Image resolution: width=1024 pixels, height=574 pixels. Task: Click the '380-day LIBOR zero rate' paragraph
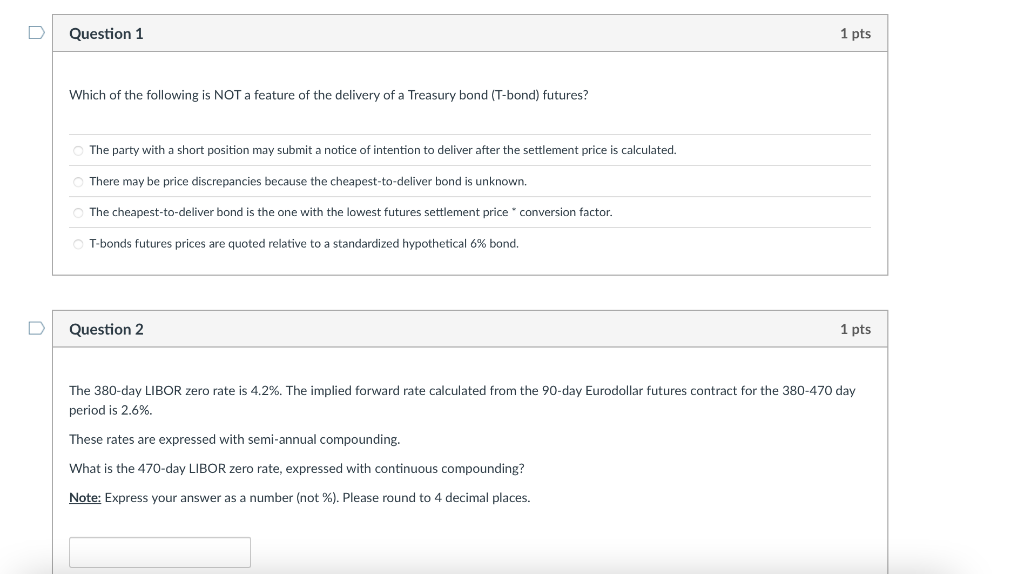click(x=462, y=400)
